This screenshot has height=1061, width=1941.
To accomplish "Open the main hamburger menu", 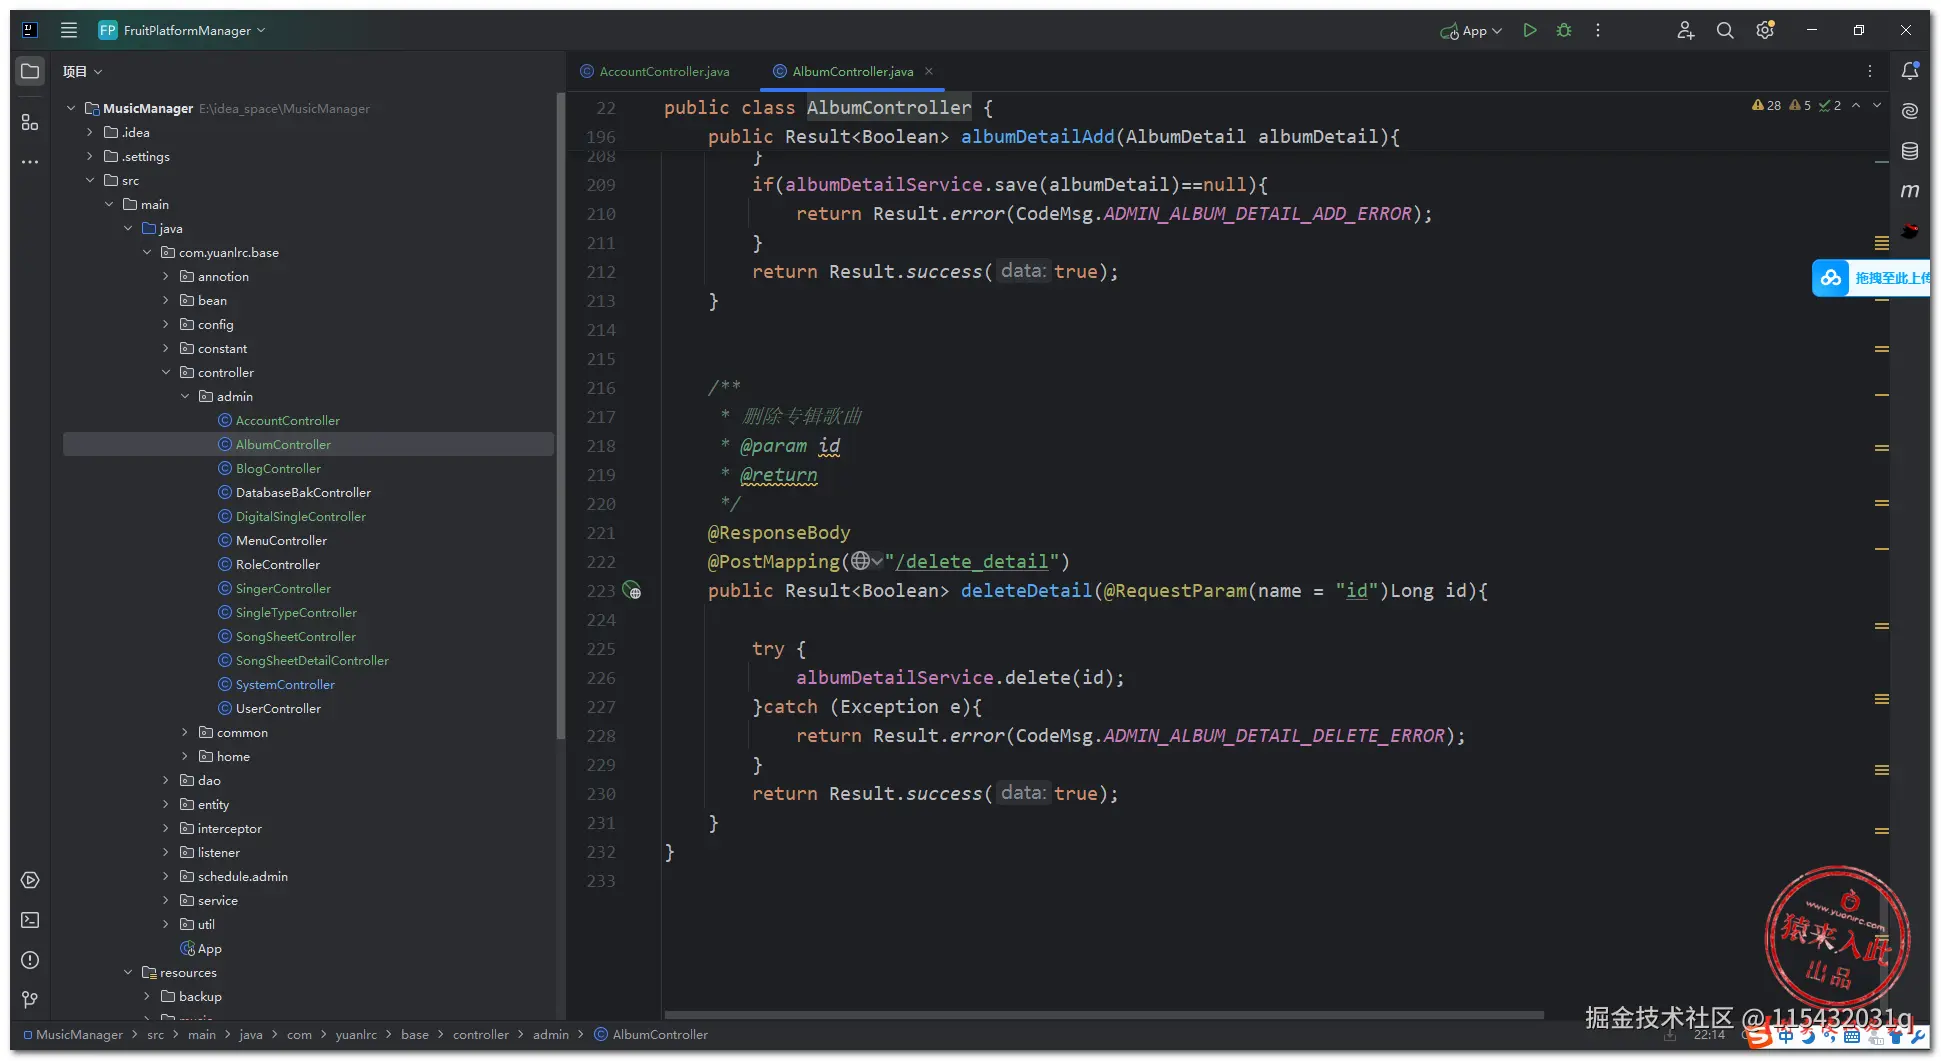I will [x=69, y=30].
